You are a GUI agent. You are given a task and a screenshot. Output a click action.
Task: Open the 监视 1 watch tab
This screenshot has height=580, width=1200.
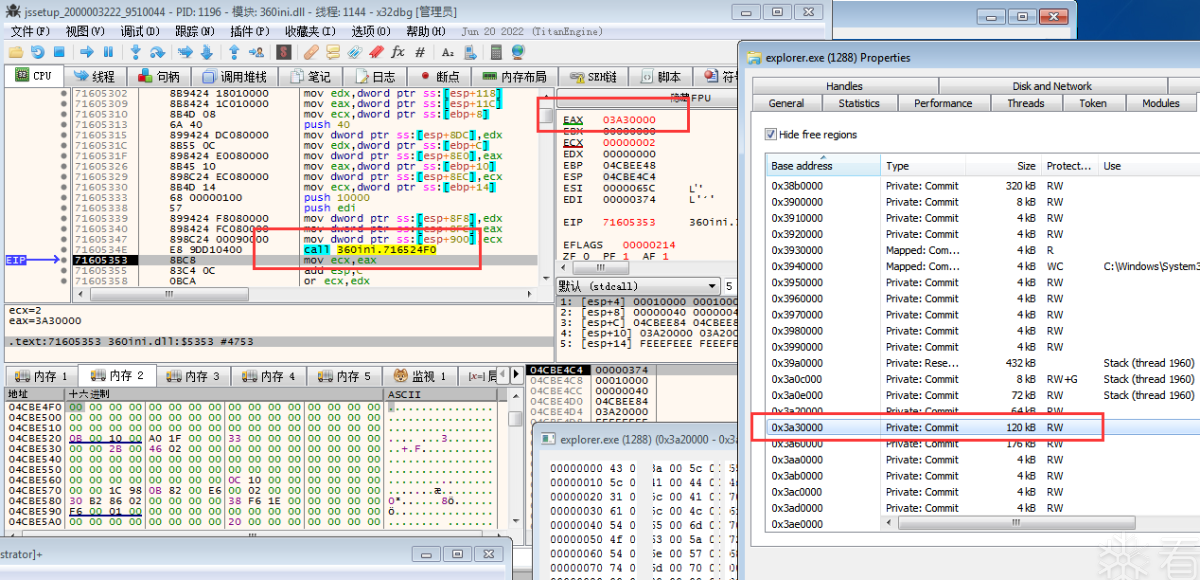pyautogui.click(x=420, y=376)
